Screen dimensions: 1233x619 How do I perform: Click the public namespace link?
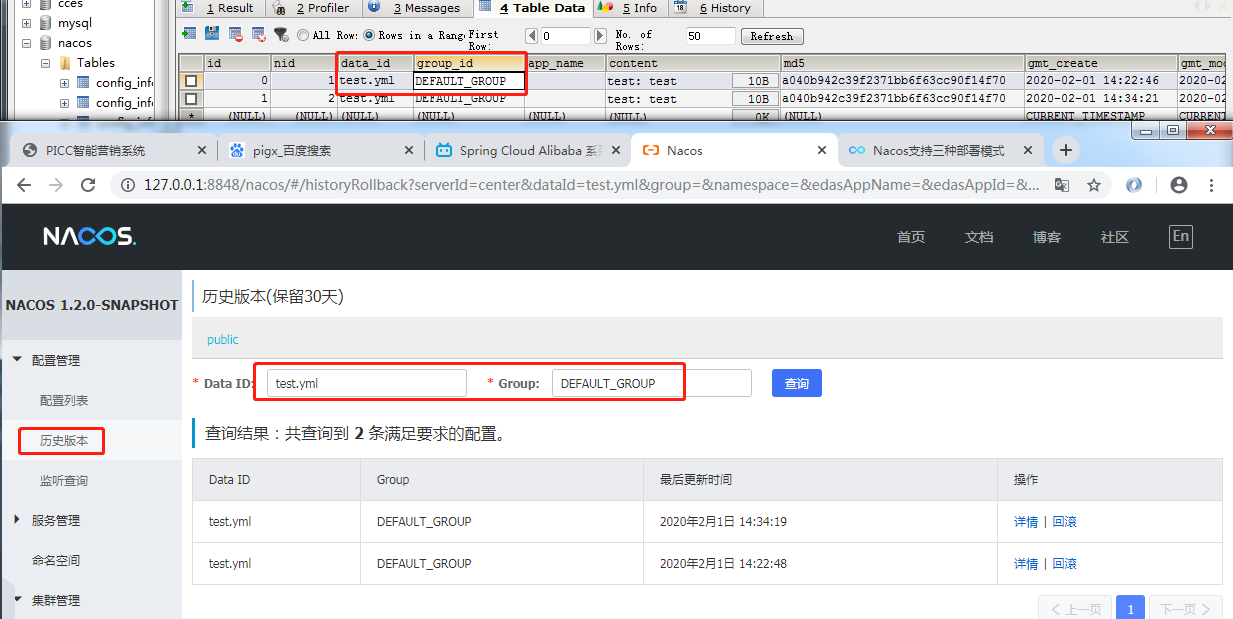tap(223, 339)
